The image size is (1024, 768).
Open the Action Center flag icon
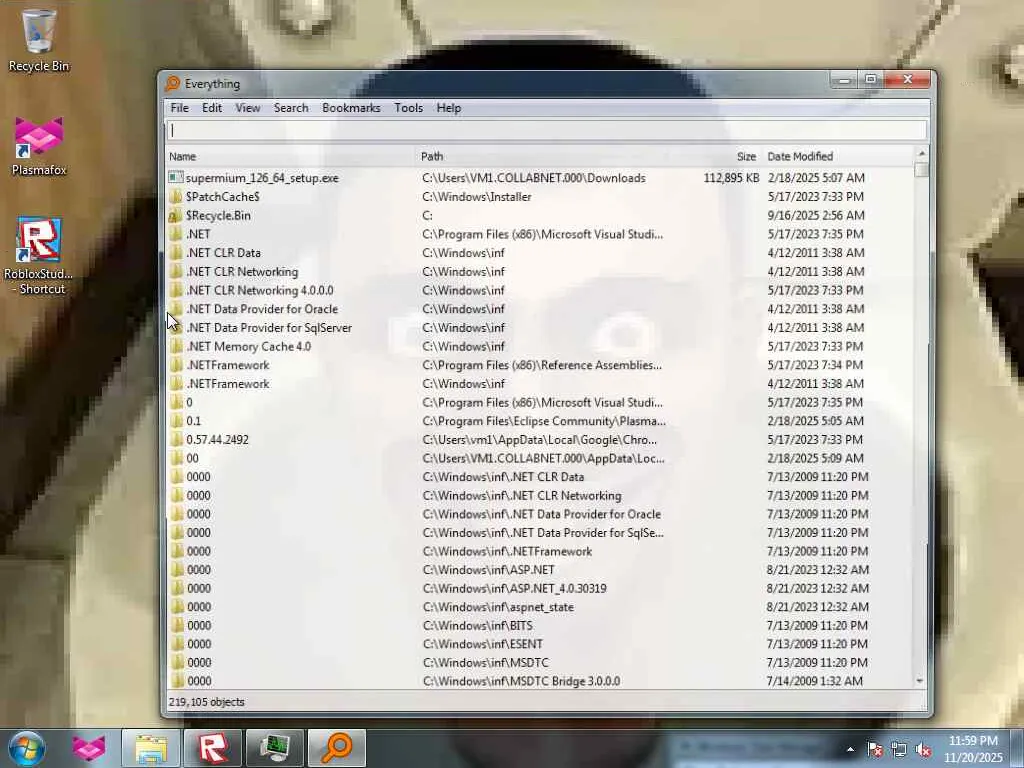(x=875, y=750)
